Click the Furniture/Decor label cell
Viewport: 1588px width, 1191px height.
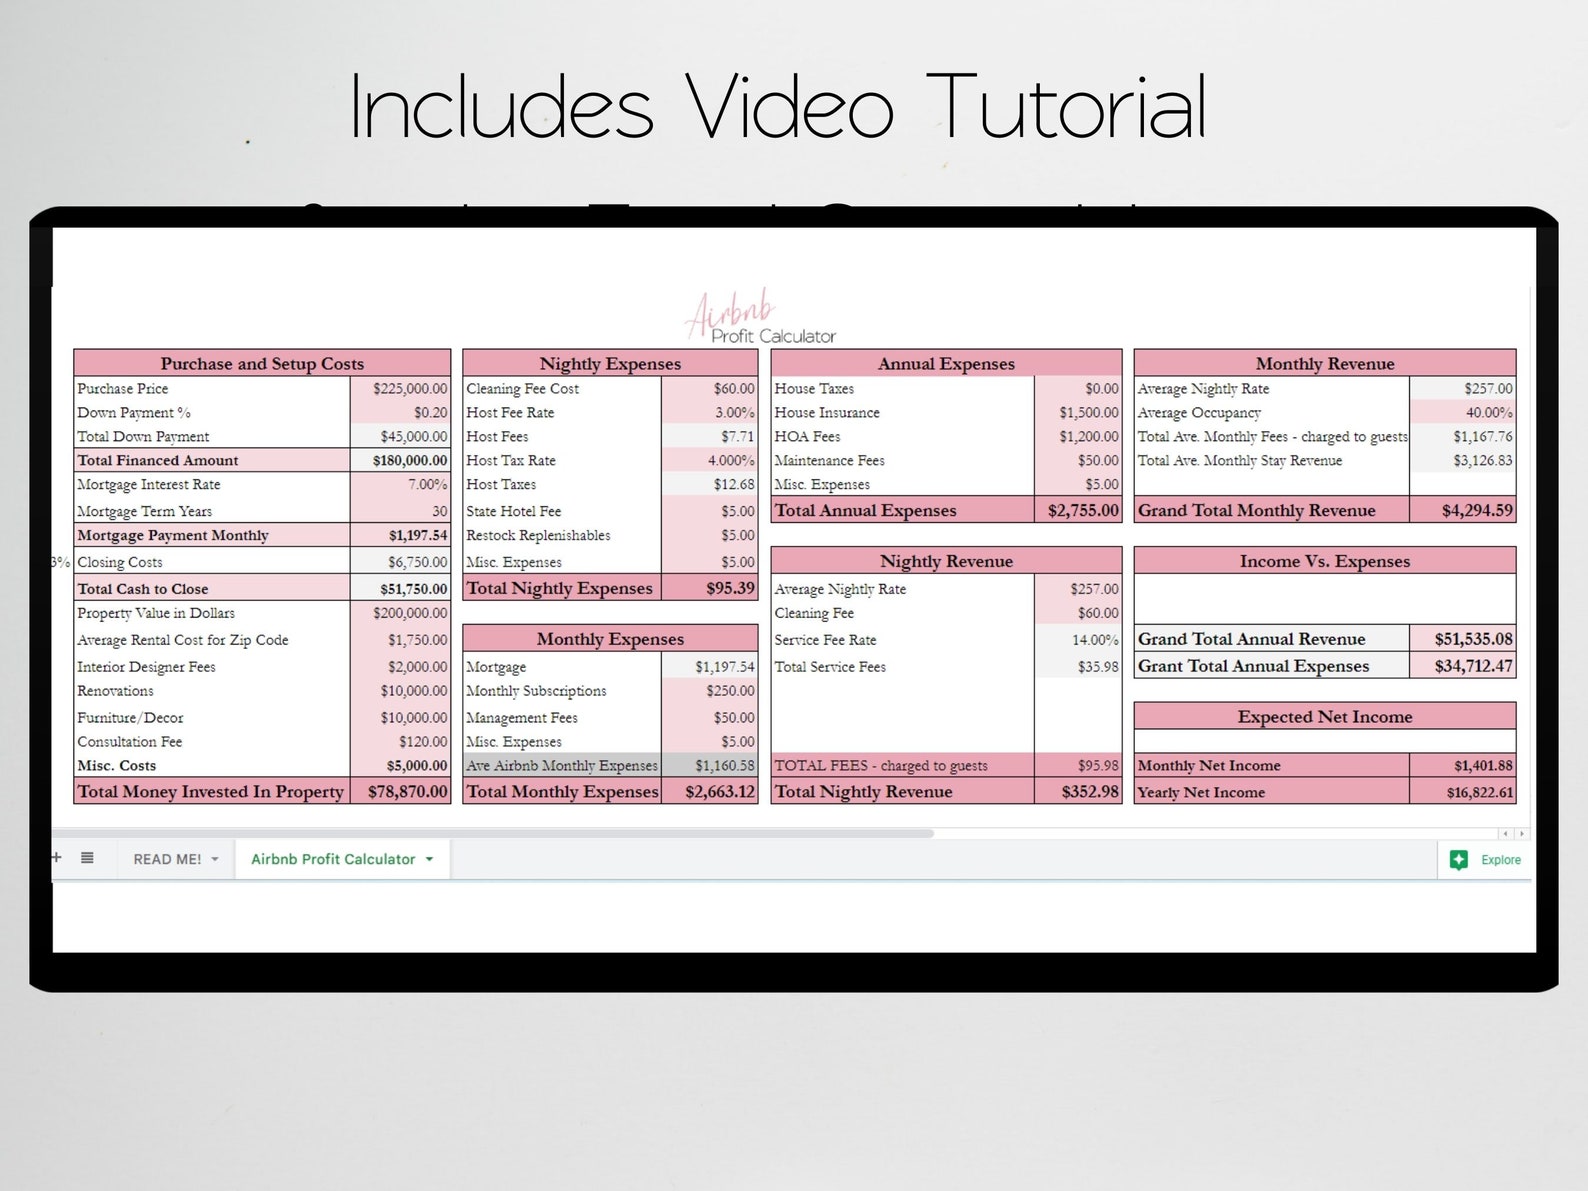(x=212, y=718)
